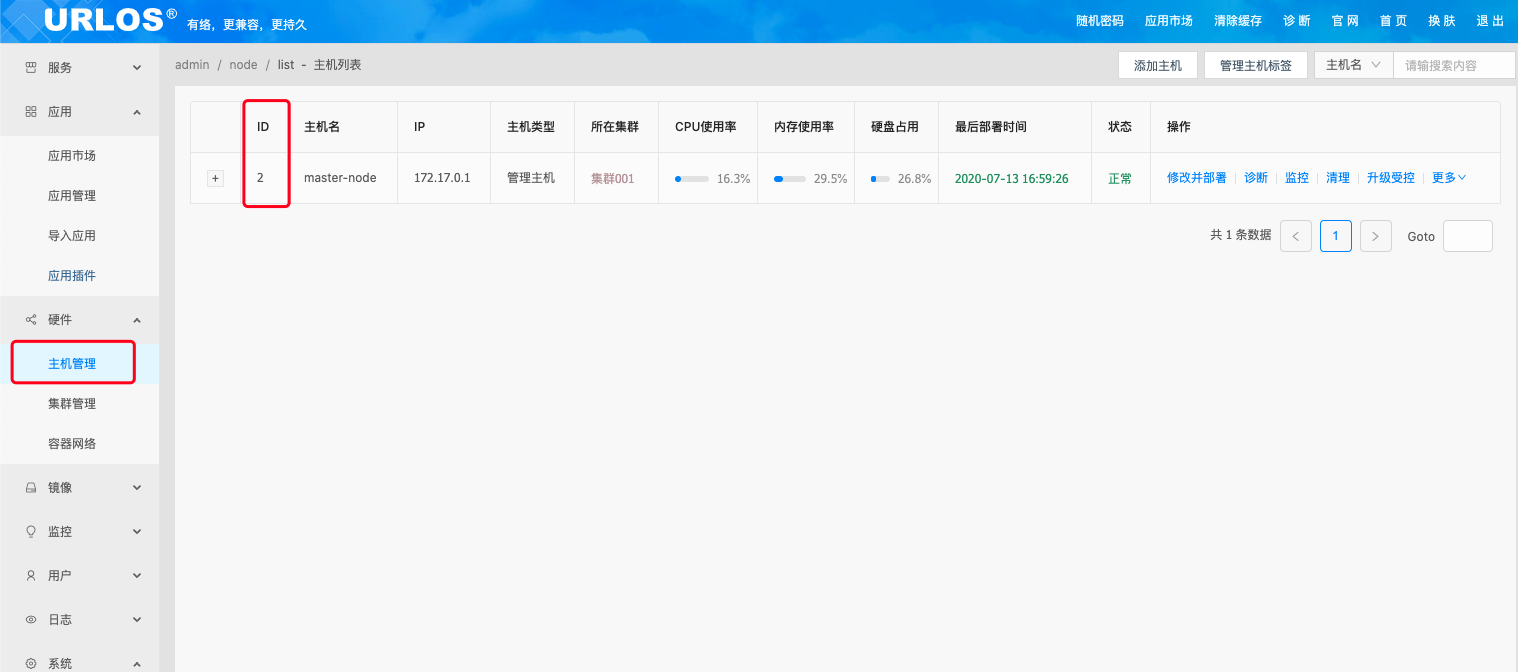Image resolution: width=1518 pixels, height=672 pixels.
Task: Click the 监控 bulb icon in sidebar
Action: (x=31, y=532)
